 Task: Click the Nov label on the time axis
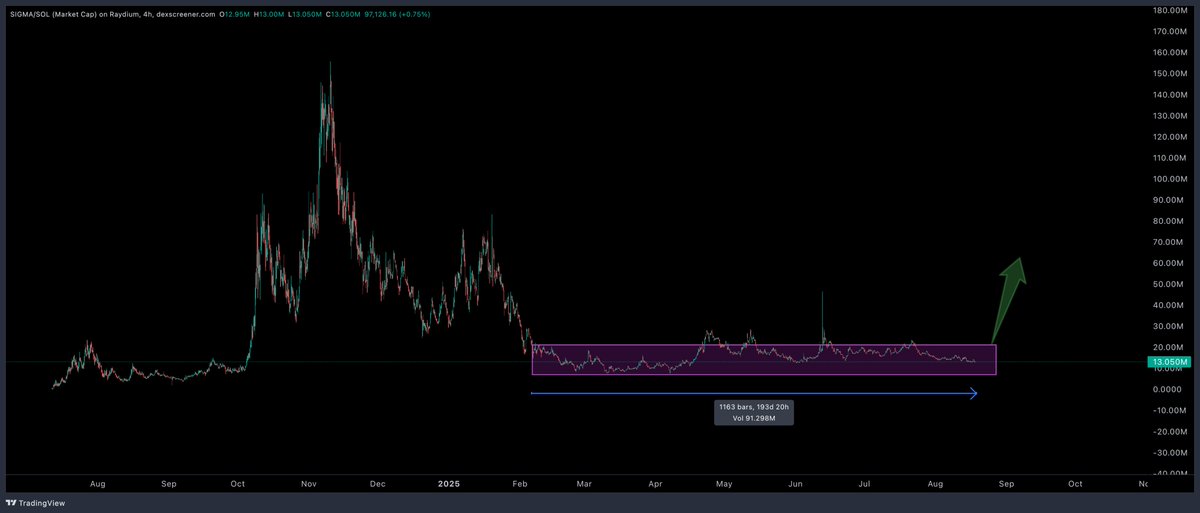tap(307, 483)
